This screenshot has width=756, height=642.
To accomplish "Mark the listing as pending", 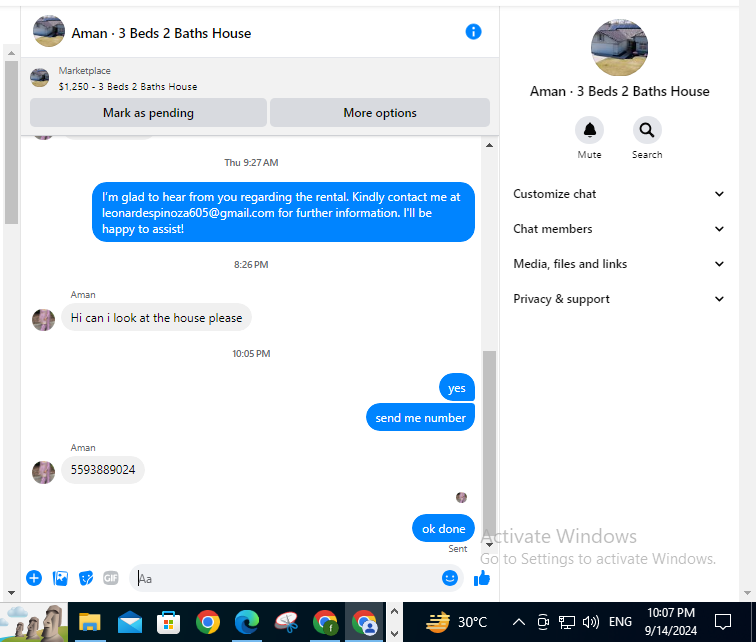I will pos(148,113).
